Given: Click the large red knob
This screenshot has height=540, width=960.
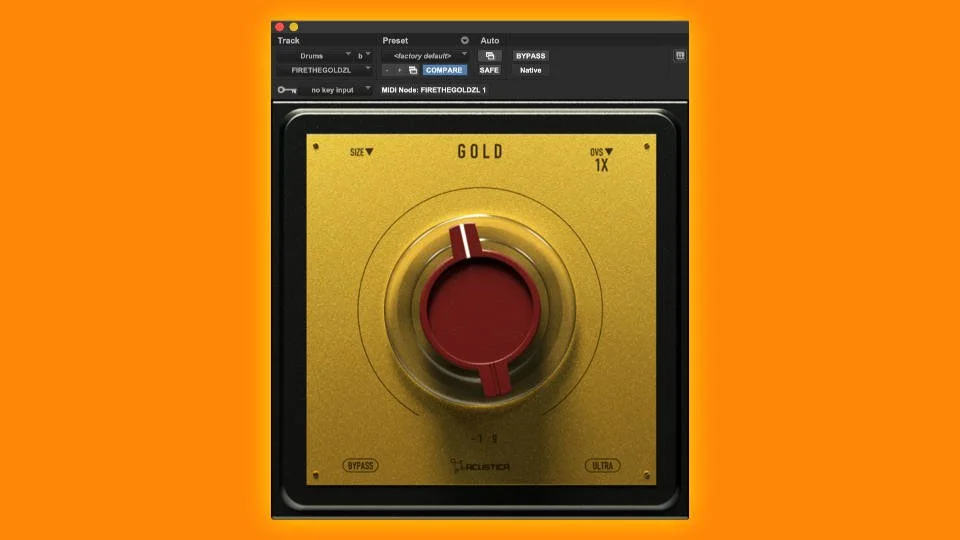Looking at the screenshot, I should click(480, 309).
